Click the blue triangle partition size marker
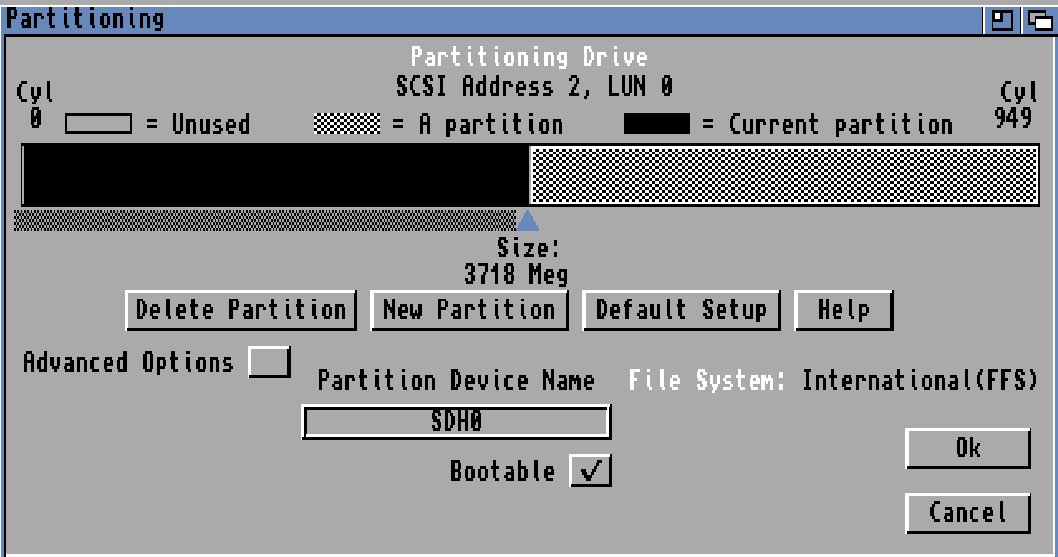The width and height of the screenshot is (1058, 557). [x=527, y=221]
